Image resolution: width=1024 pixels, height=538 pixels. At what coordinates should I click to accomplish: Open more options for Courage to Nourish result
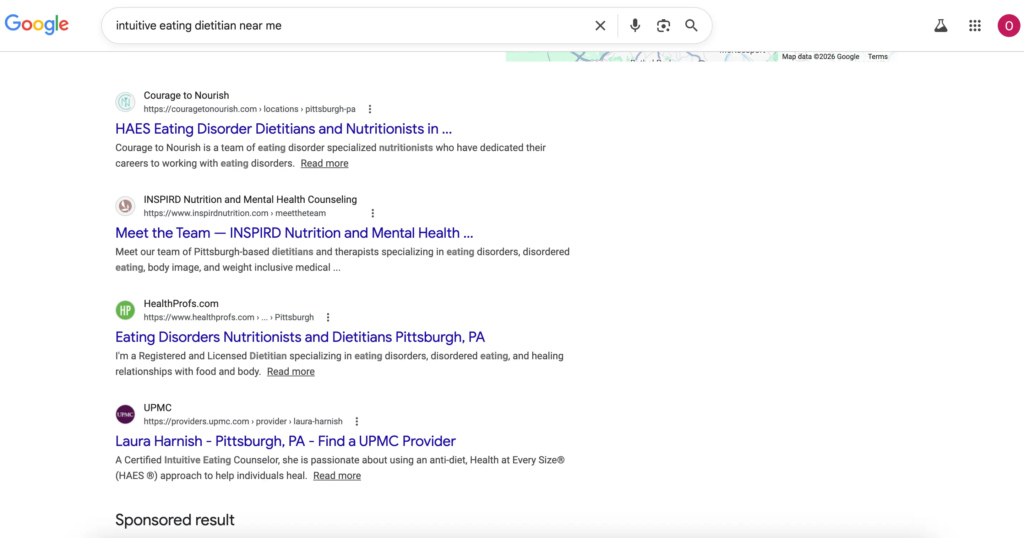[x=370, y=109]
